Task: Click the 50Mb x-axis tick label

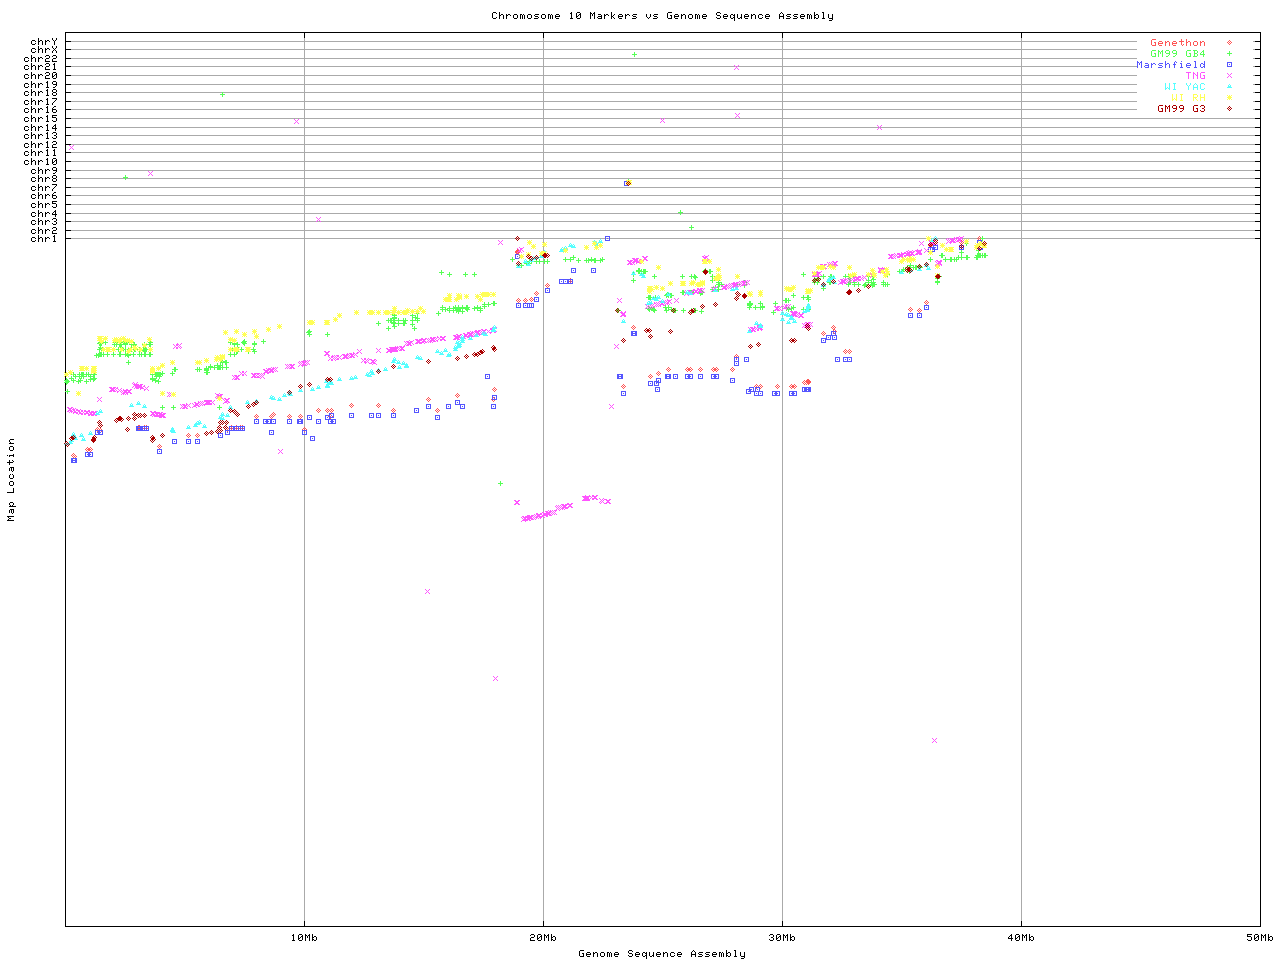Action: [1259, 938]
